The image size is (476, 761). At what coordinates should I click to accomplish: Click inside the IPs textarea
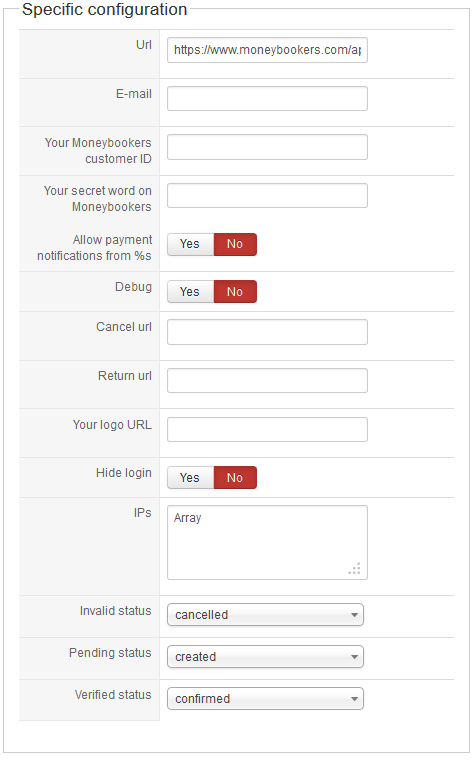click(267, 543)
